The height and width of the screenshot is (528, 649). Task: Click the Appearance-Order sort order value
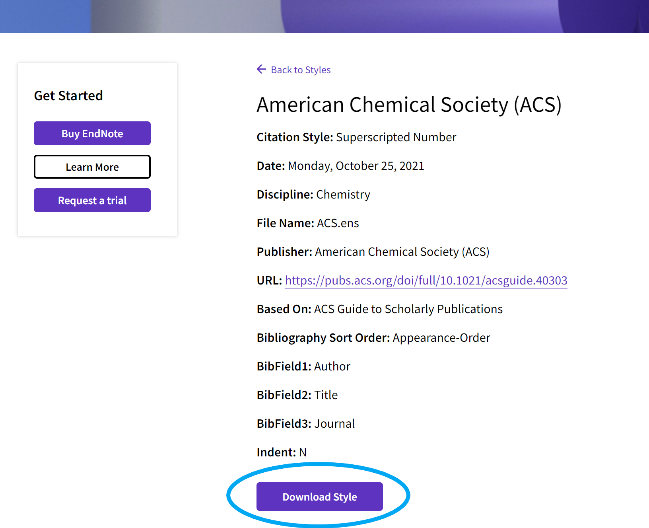coord(441,338)
